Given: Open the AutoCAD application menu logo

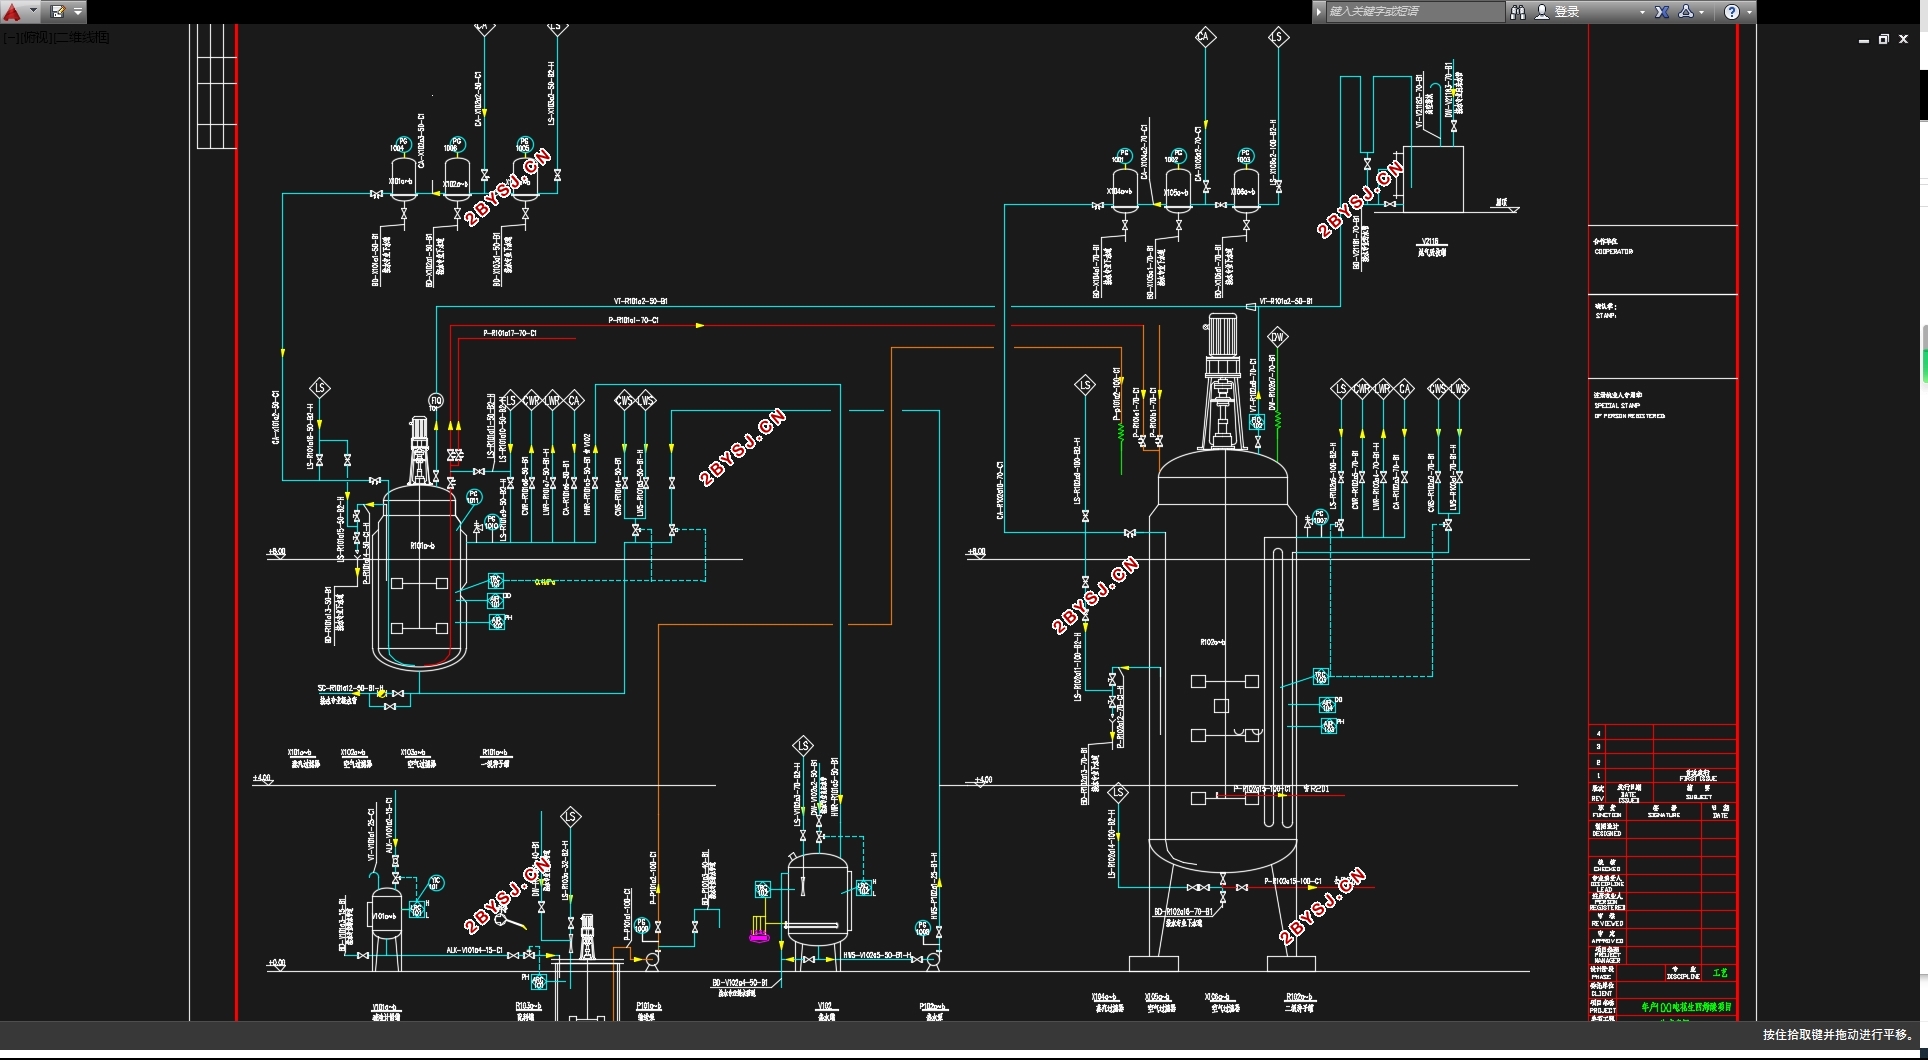Looking at the screenshot, I should pos(12,12).
